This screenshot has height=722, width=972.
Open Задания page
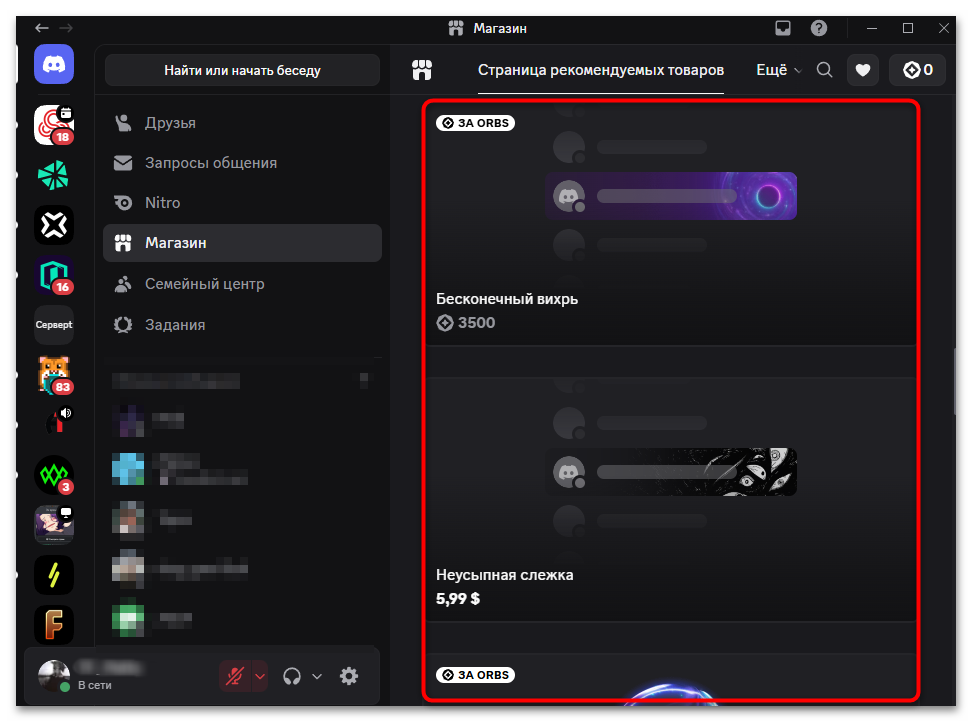242,325
